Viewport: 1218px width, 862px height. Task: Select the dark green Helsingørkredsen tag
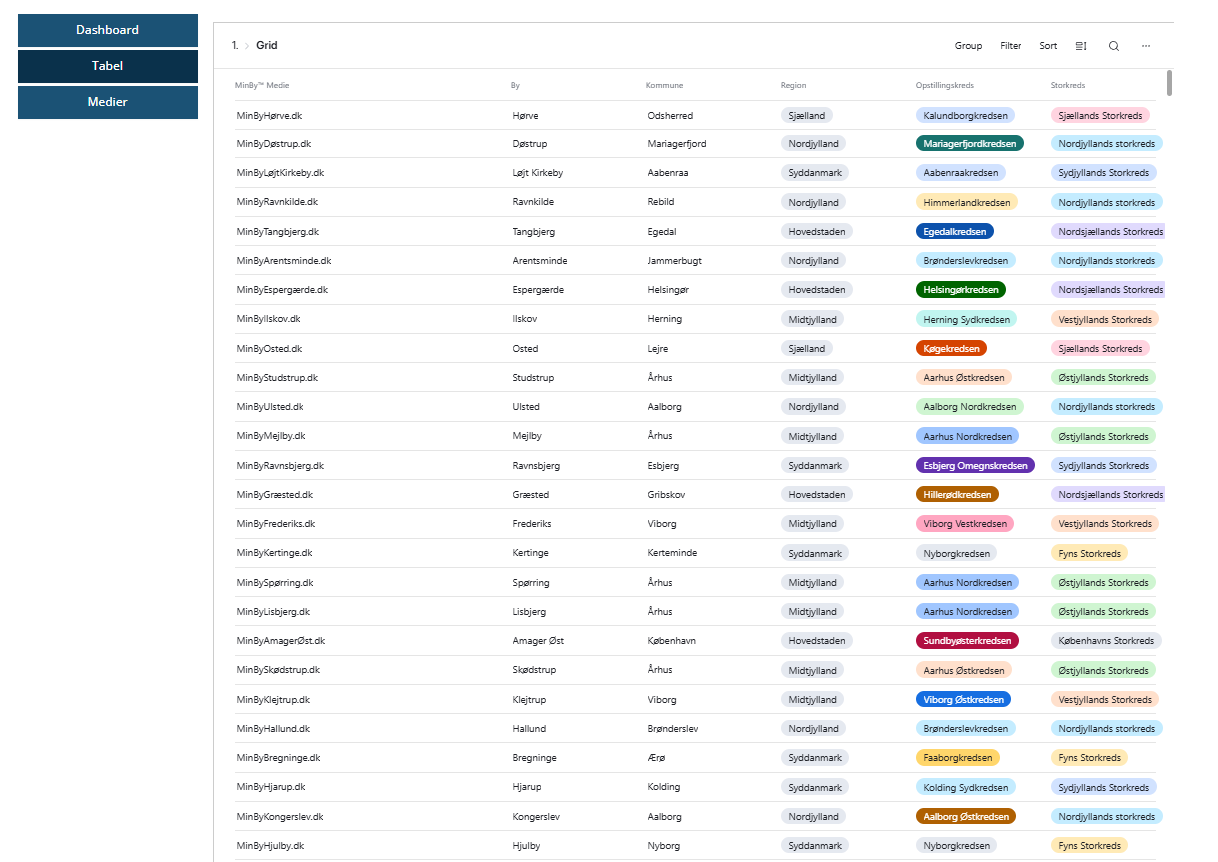(x=960, y=290)
